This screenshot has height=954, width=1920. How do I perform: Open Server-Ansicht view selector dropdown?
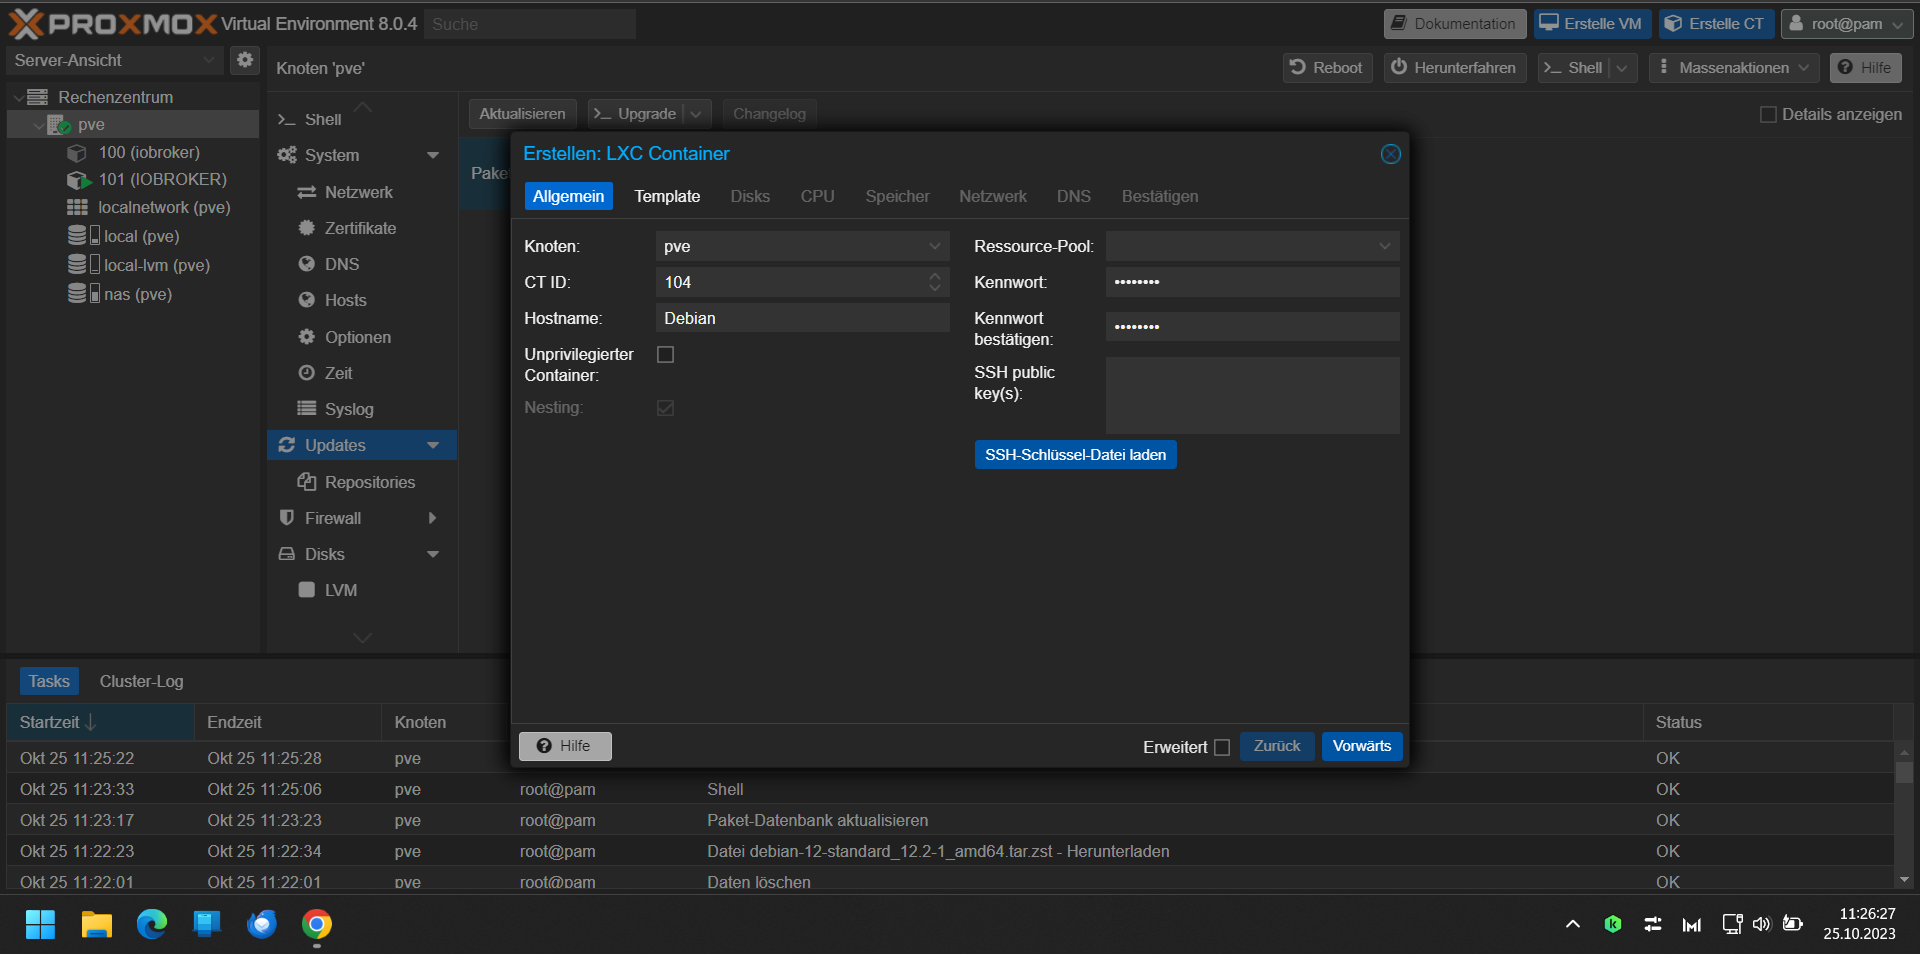tap(208, 60)
